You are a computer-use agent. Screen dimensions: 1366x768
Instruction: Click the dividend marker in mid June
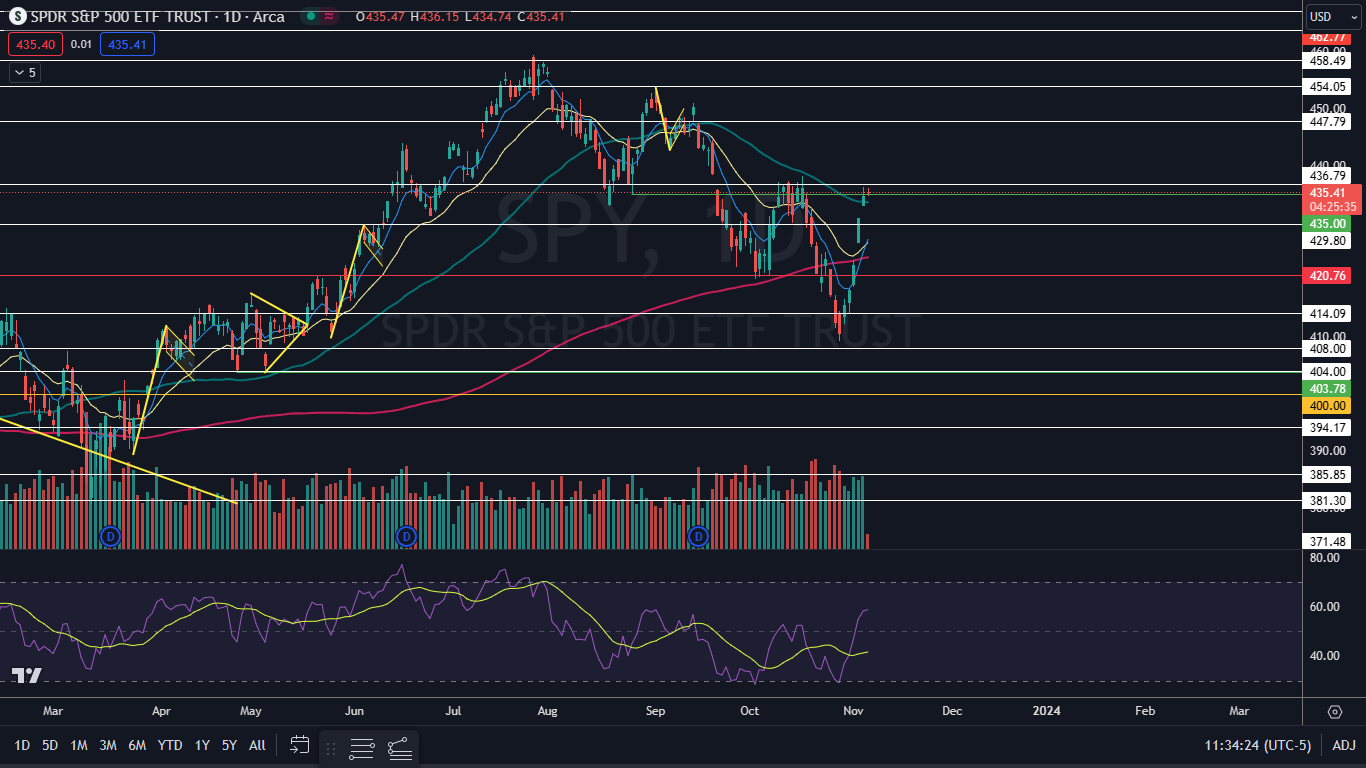[405, 536]
